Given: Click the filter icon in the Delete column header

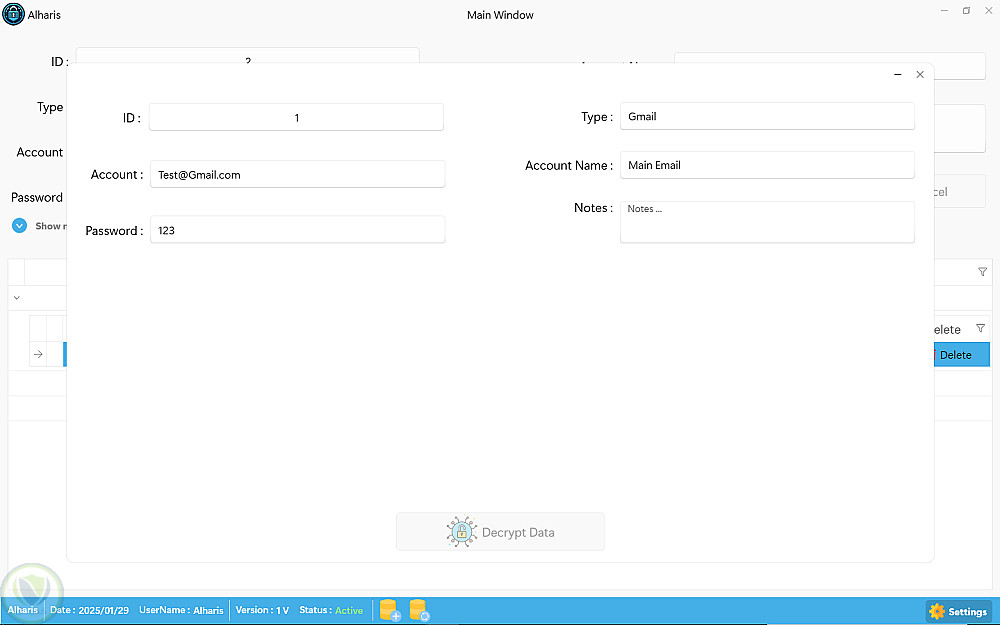Looking at the screenshot, I should click(981, 328).
